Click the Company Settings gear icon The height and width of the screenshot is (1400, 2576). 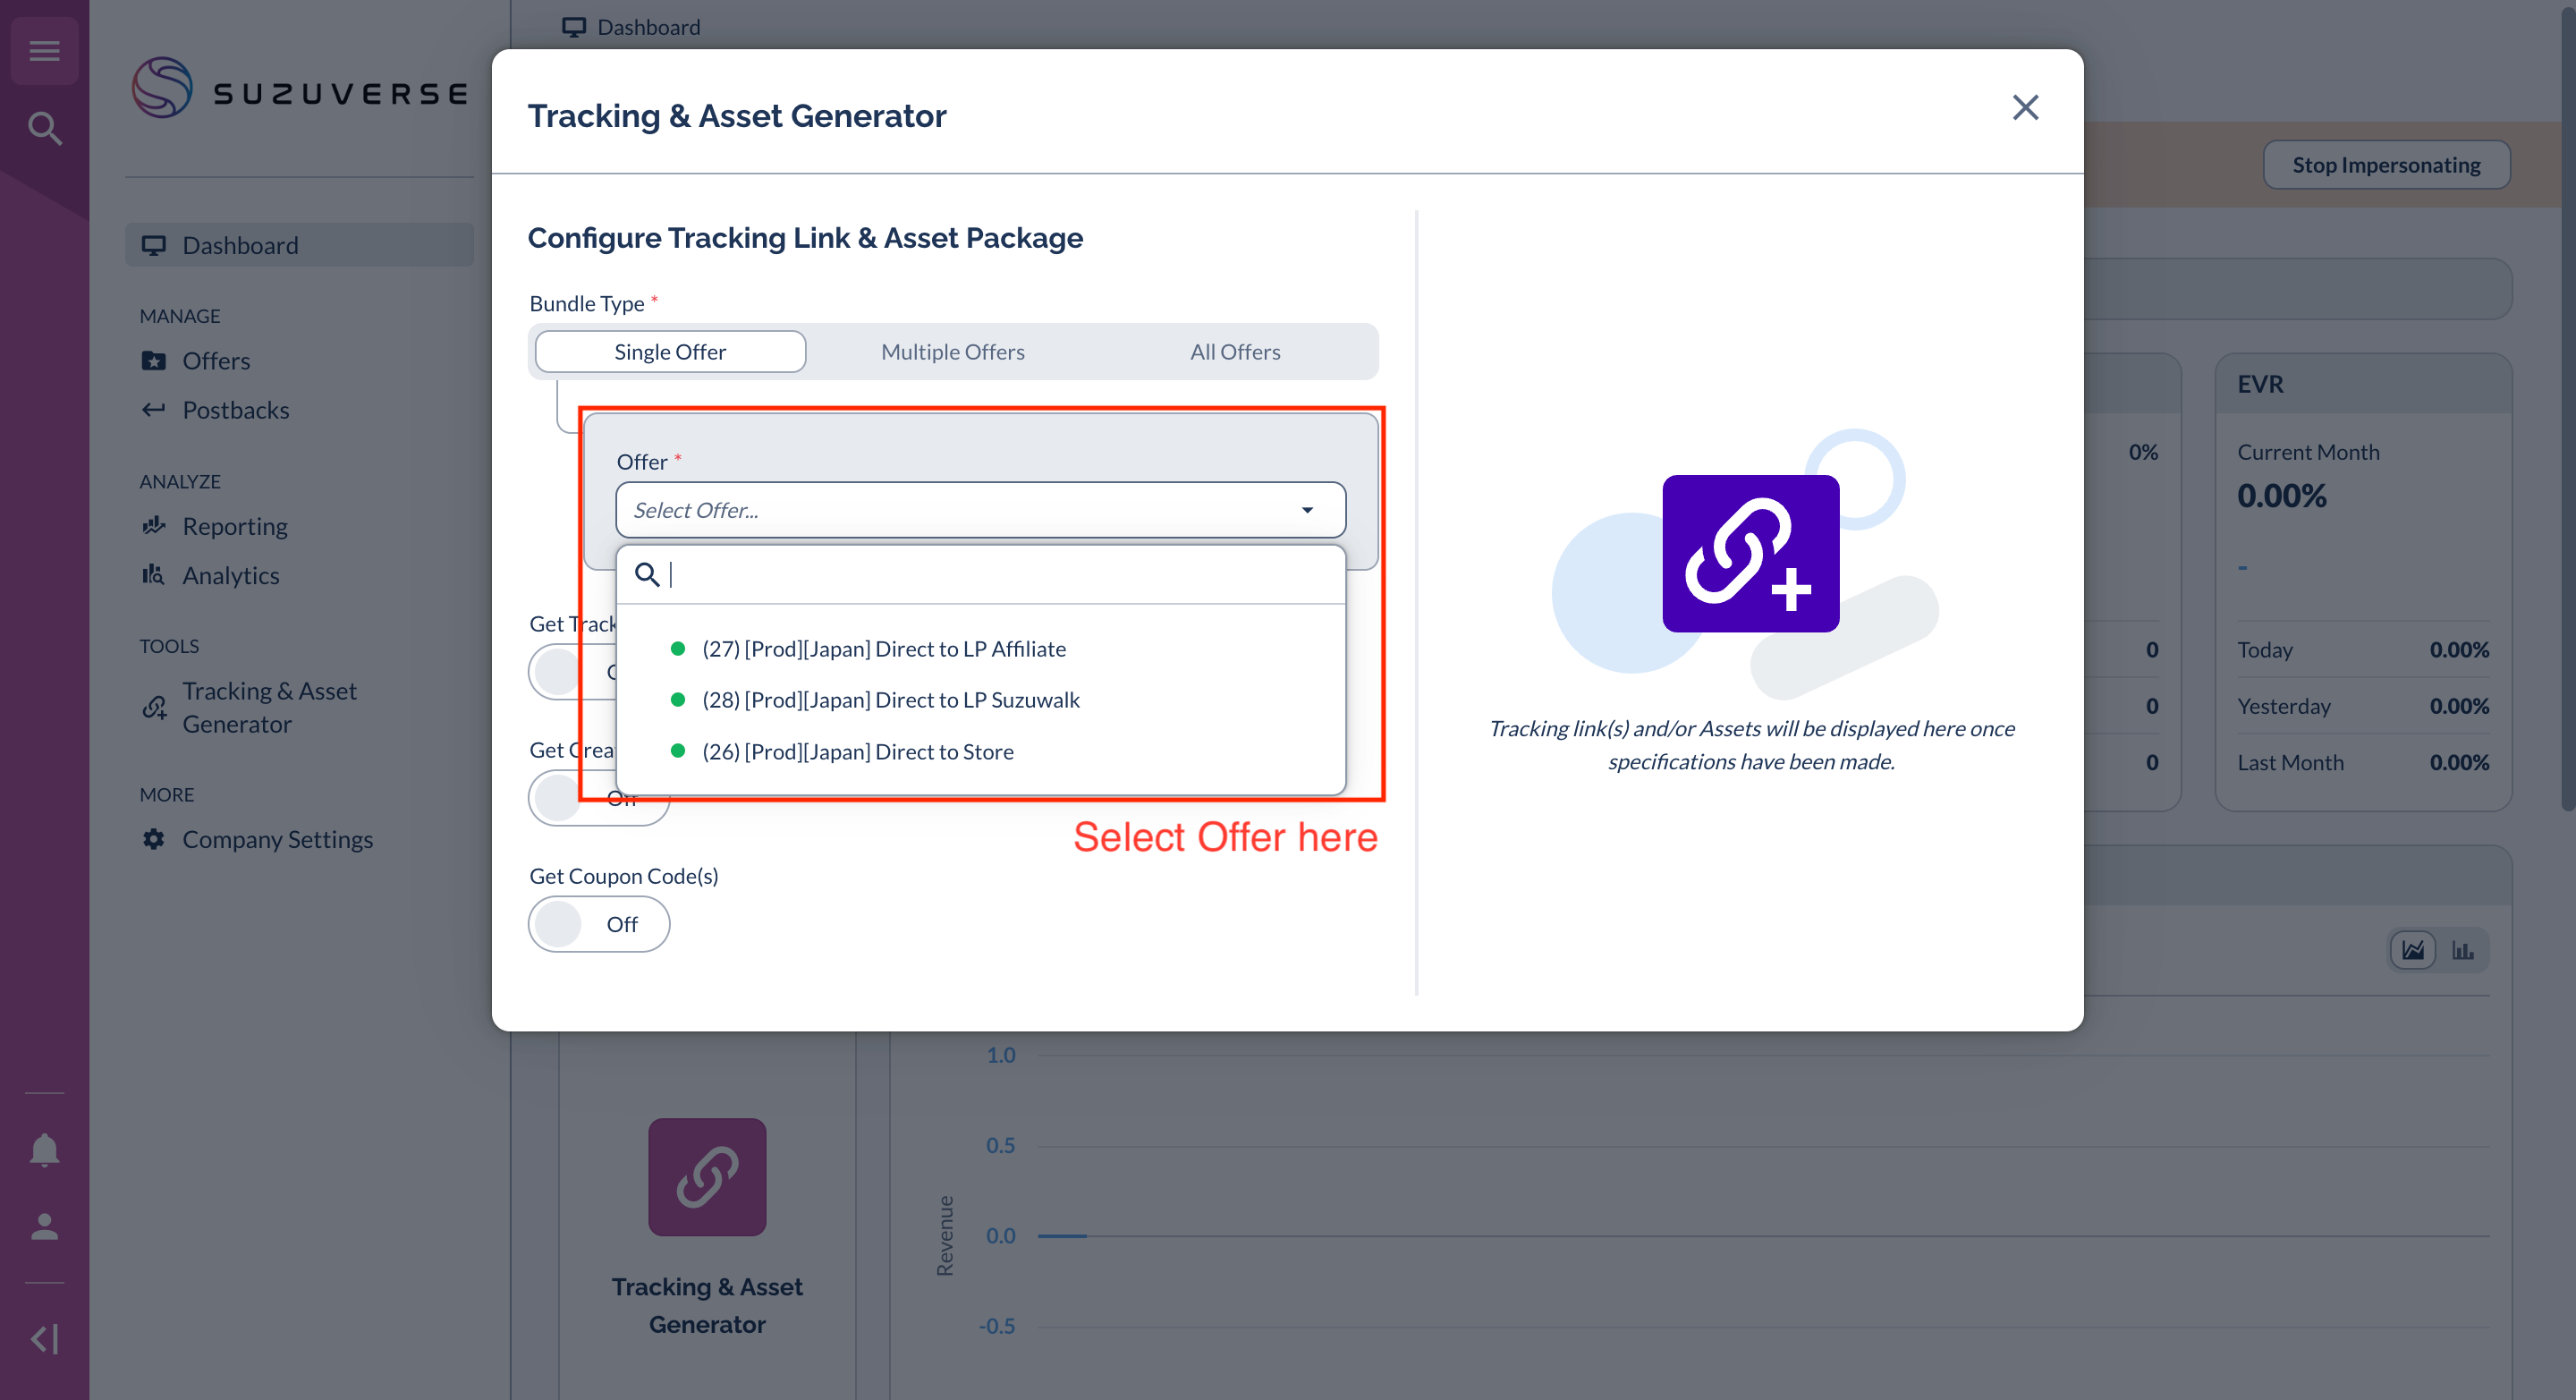153,839
